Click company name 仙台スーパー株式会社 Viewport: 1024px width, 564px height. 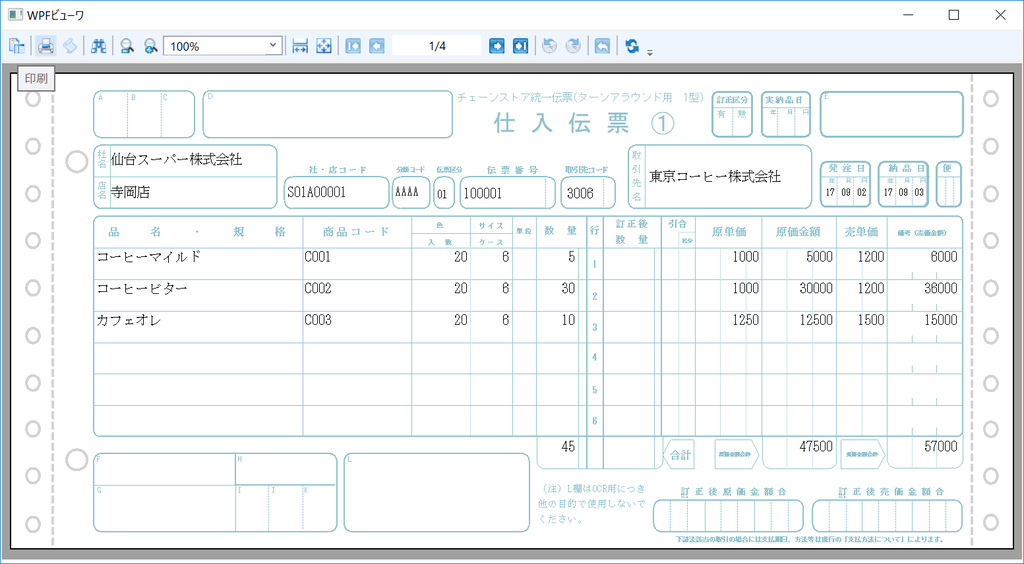click(x=177, y=159)
